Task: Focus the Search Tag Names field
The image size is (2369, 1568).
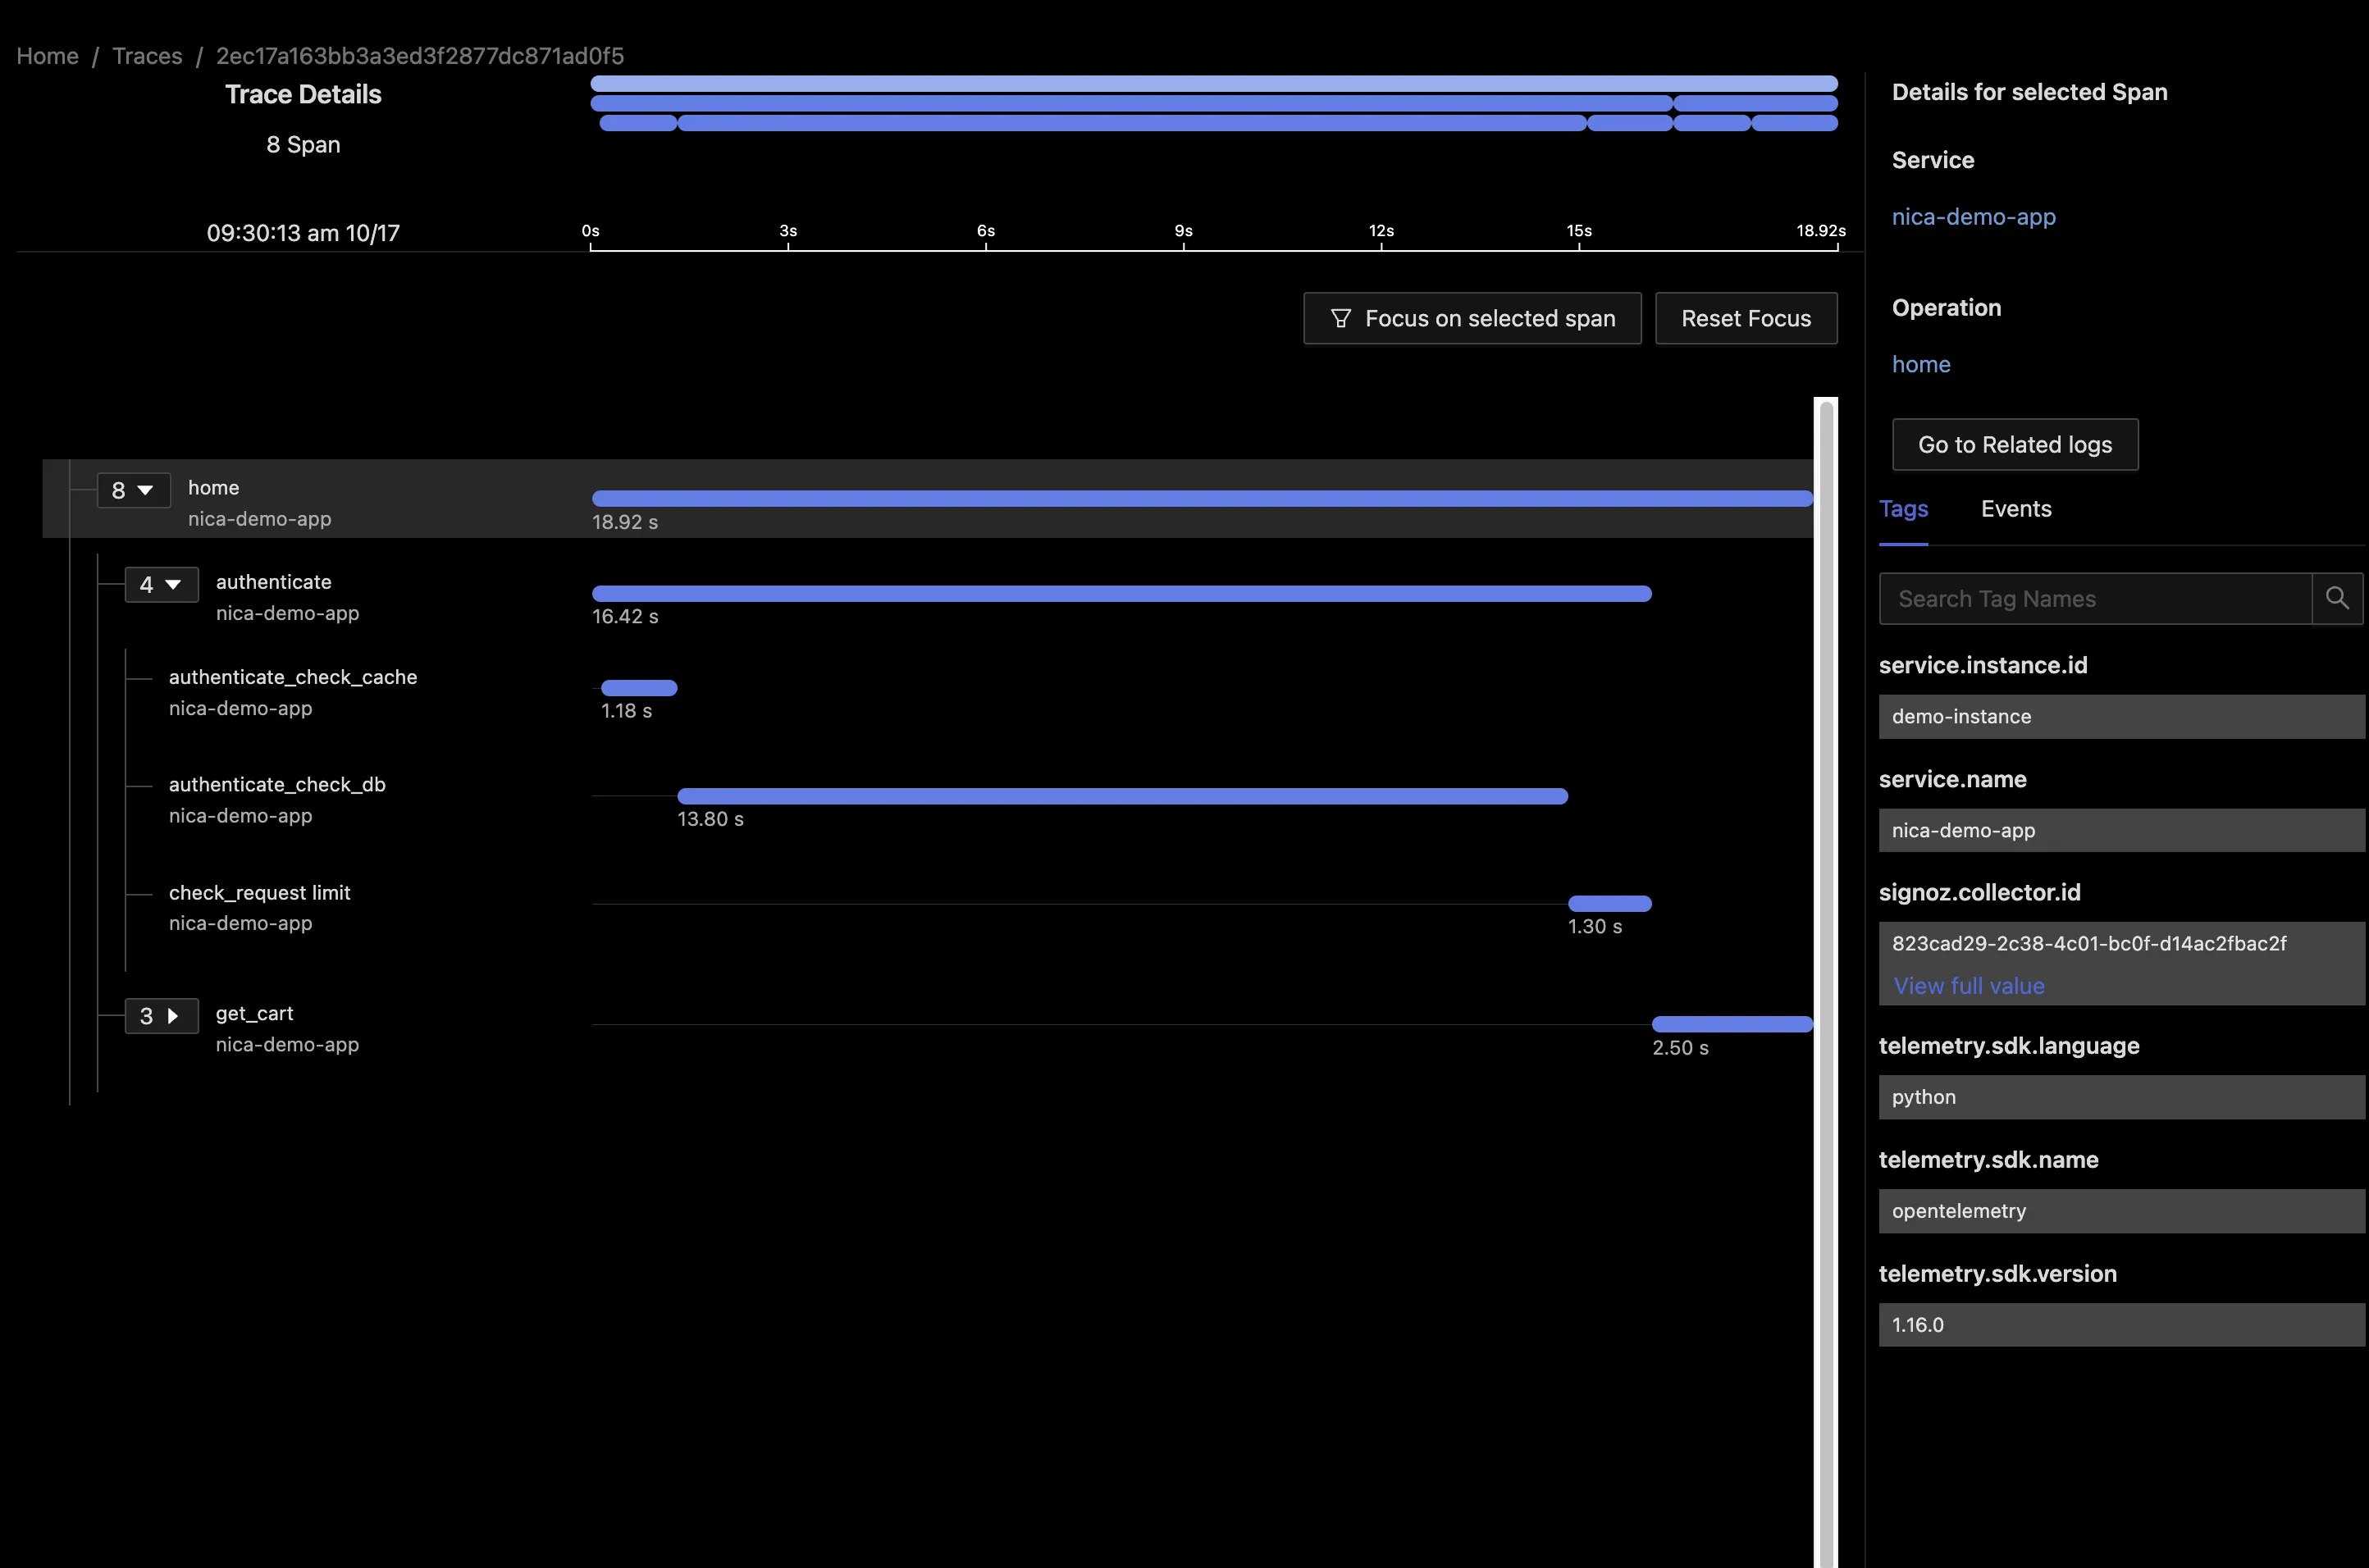Action: [2096, 598]
